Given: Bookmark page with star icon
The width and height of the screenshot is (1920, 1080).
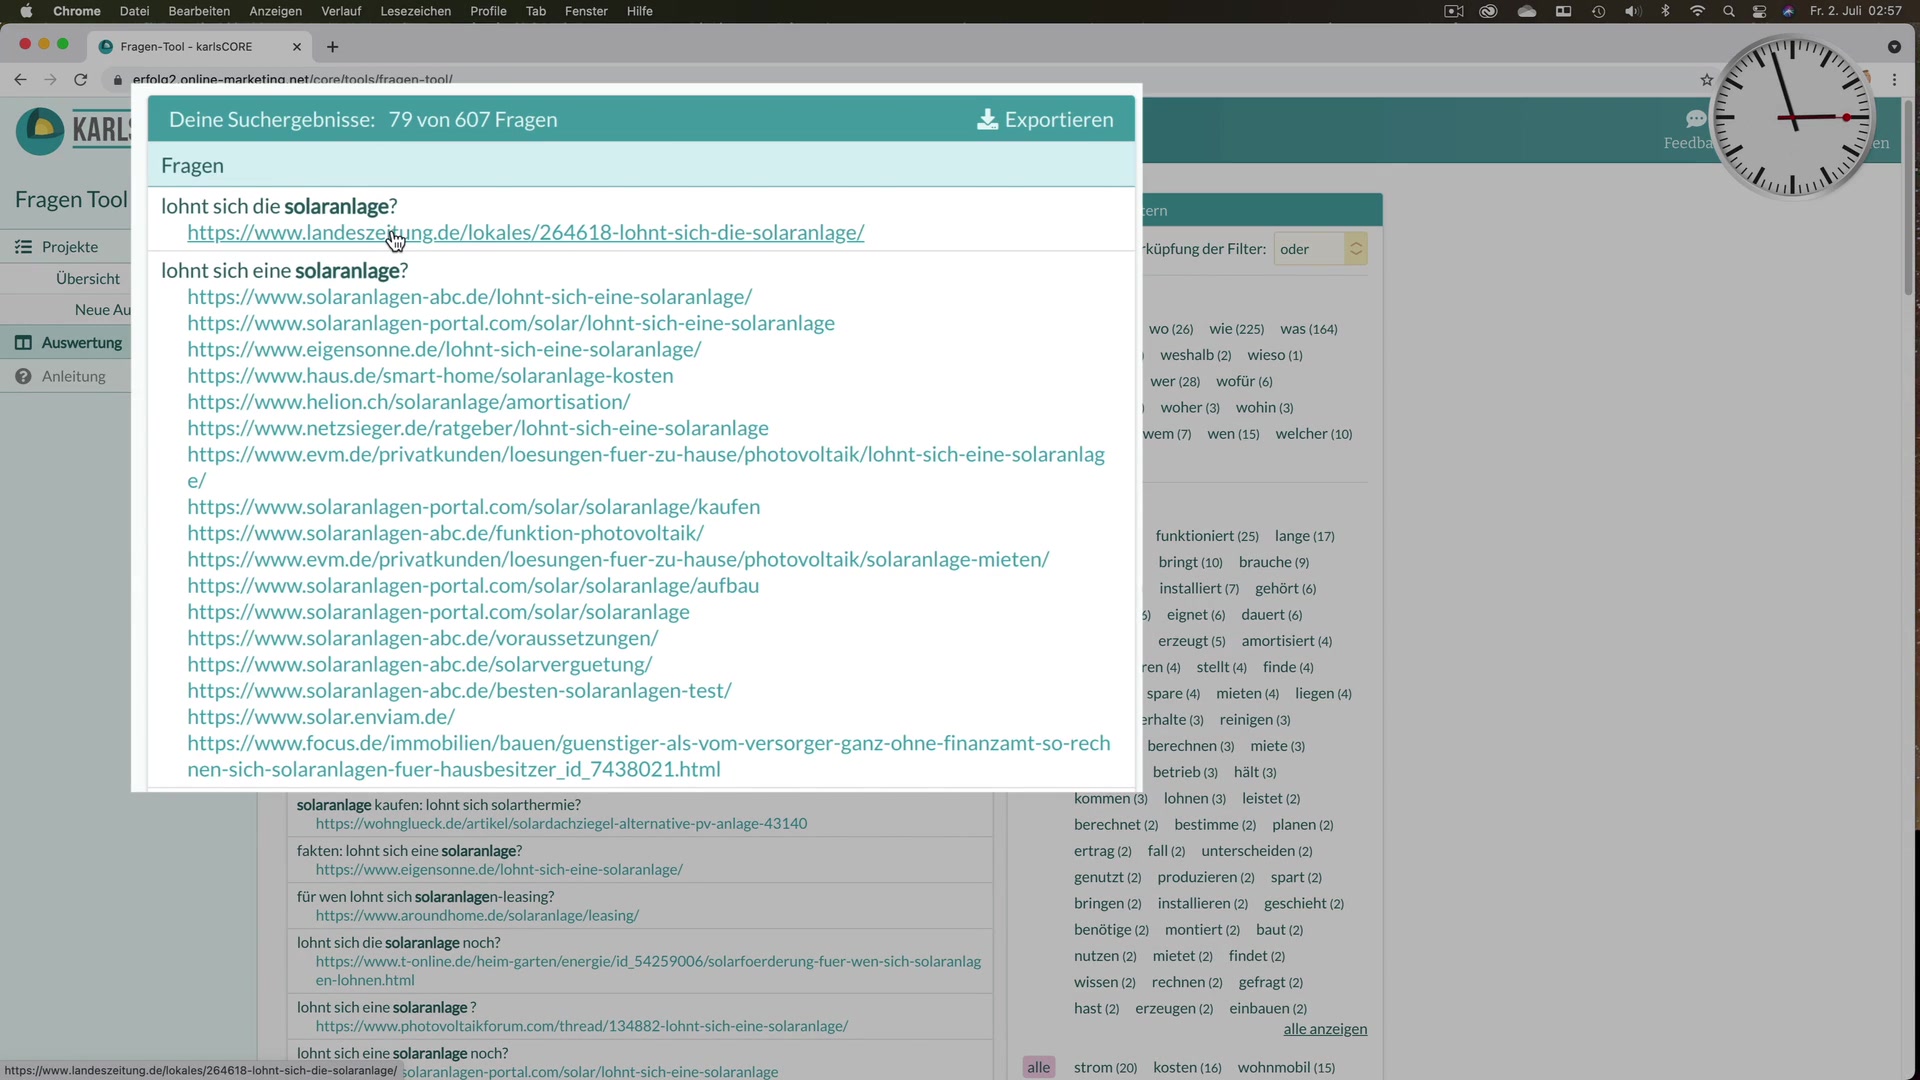Looking at the screenshot, I should coord(1706,79).
